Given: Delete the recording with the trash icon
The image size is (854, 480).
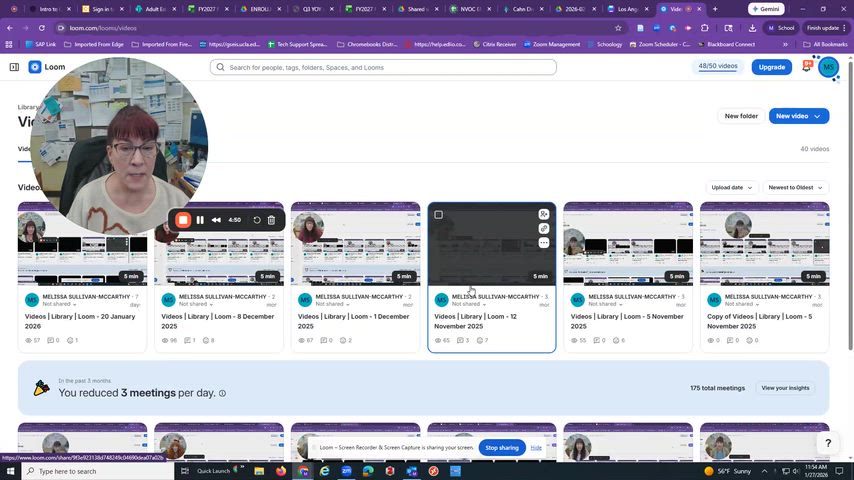Looking at the screenshot, I should [271, 220].
